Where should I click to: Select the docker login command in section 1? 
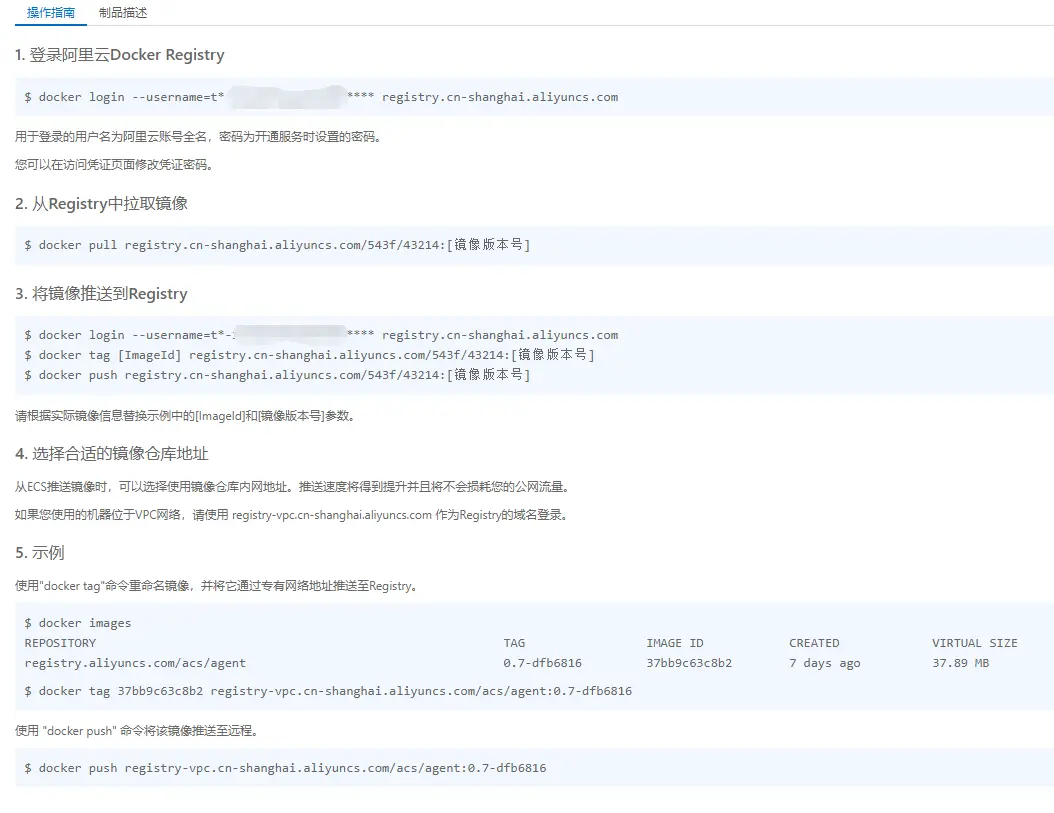pyautogui.click(x=320, y=97)
